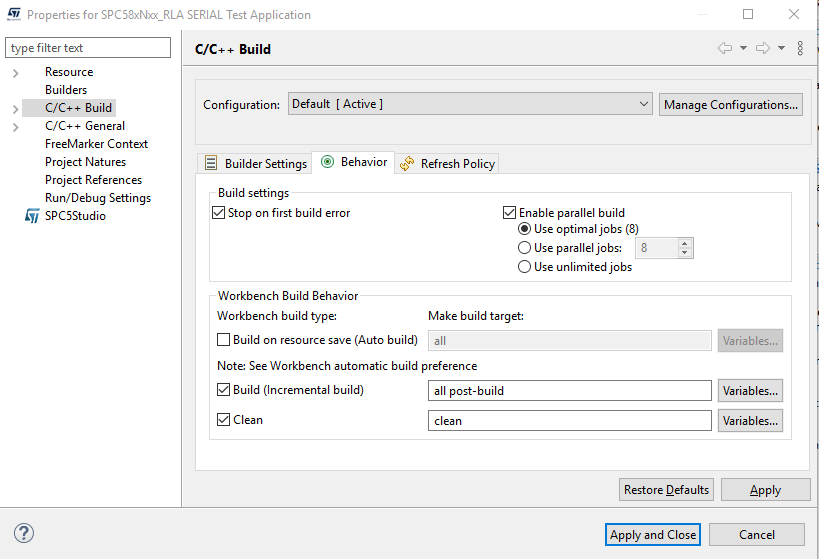The width and height of the screenshot is (819, 559).
Task: Open the Configuration dropdown
Action: pyautogui.click(x=470, y=104)
